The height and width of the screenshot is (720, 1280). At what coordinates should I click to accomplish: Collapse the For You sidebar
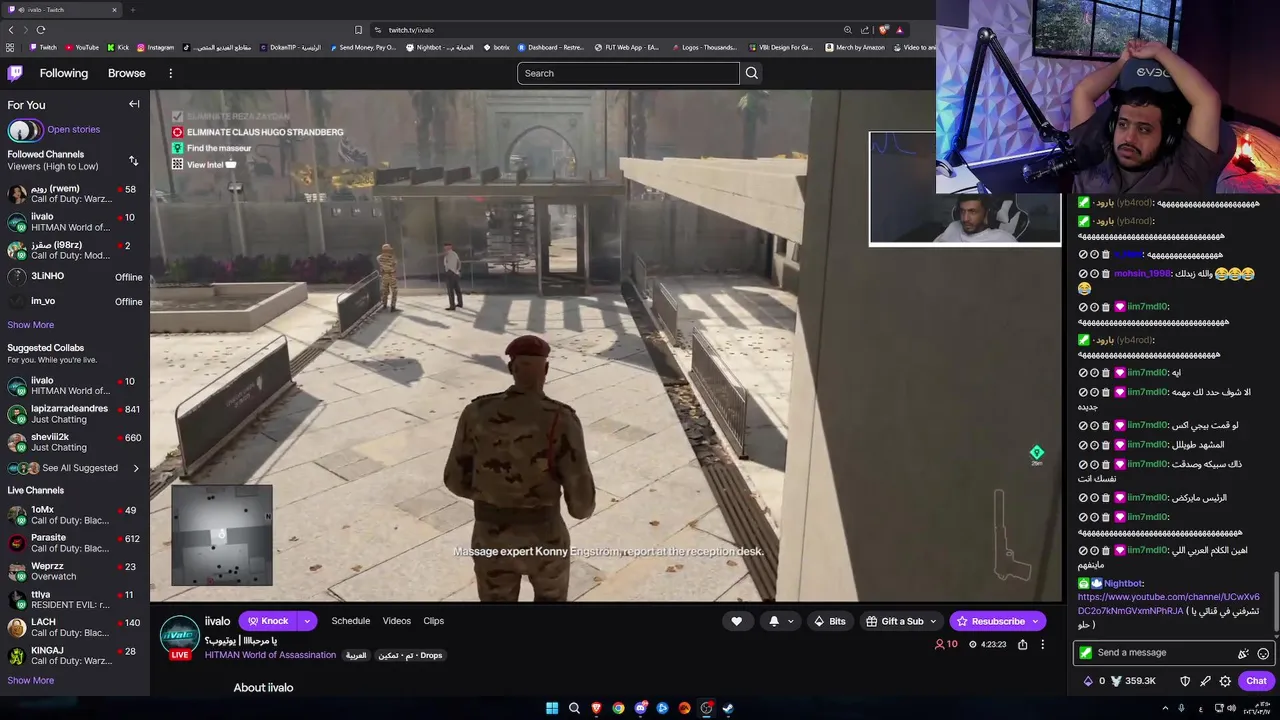click(134, 104)
